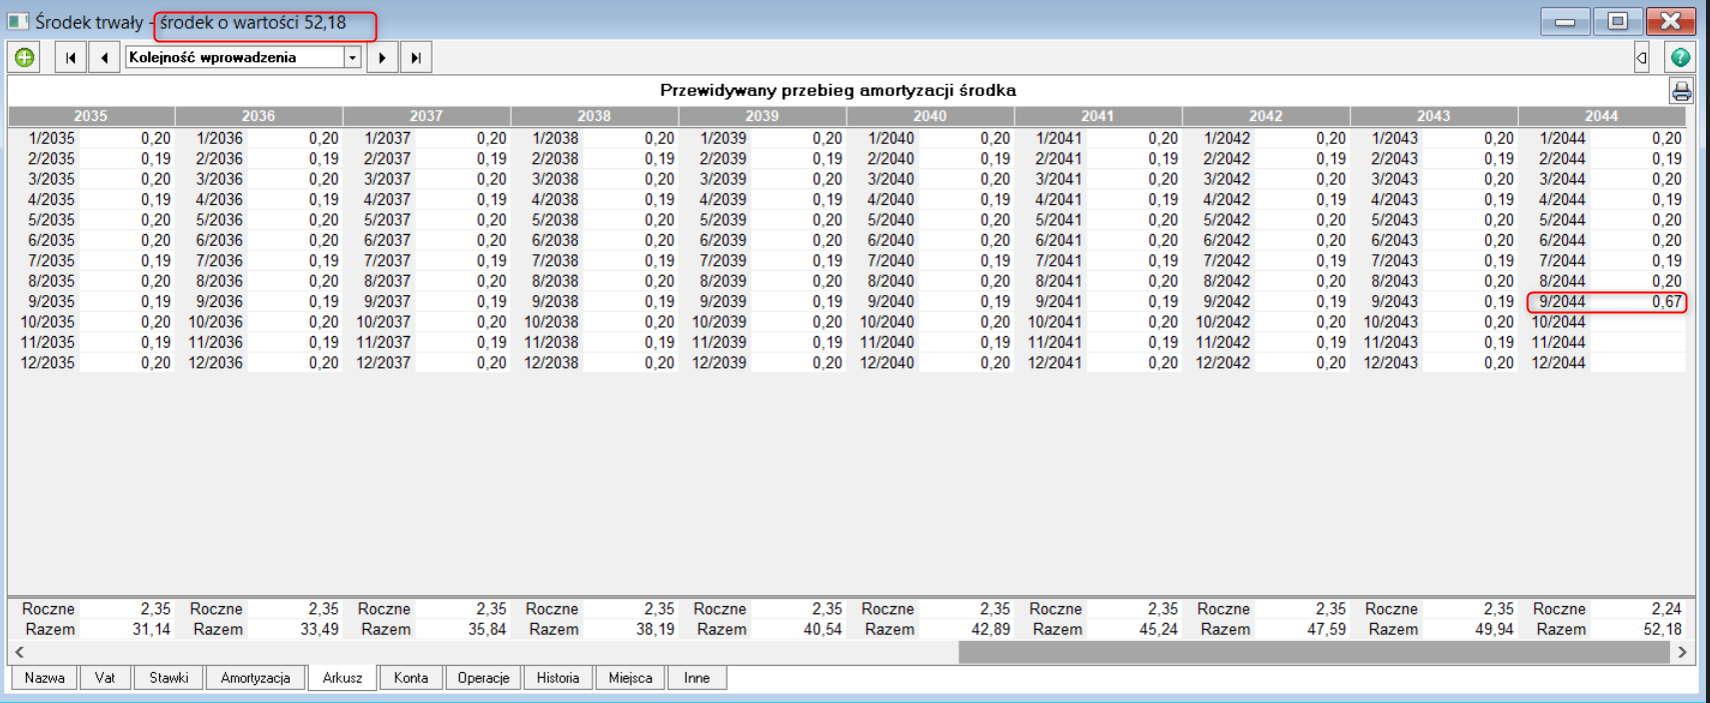Image resolution: width=1710 pixels, height=703 pixels.
Task: Switch to the Amortyzacja tab
Action: [255, 678]
